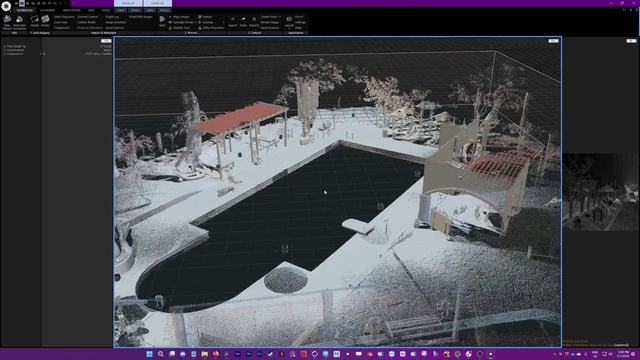Click the camera marker at pool bottom center
Screen dimensions: 640x360
(285, 248)
